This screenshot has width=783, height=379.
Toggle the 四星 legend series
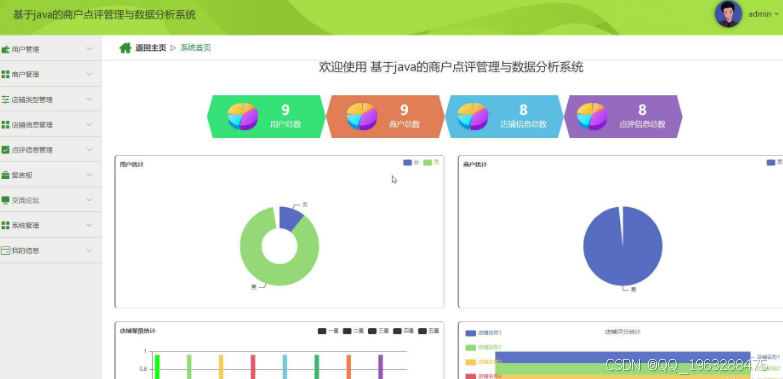pos(403,331)
